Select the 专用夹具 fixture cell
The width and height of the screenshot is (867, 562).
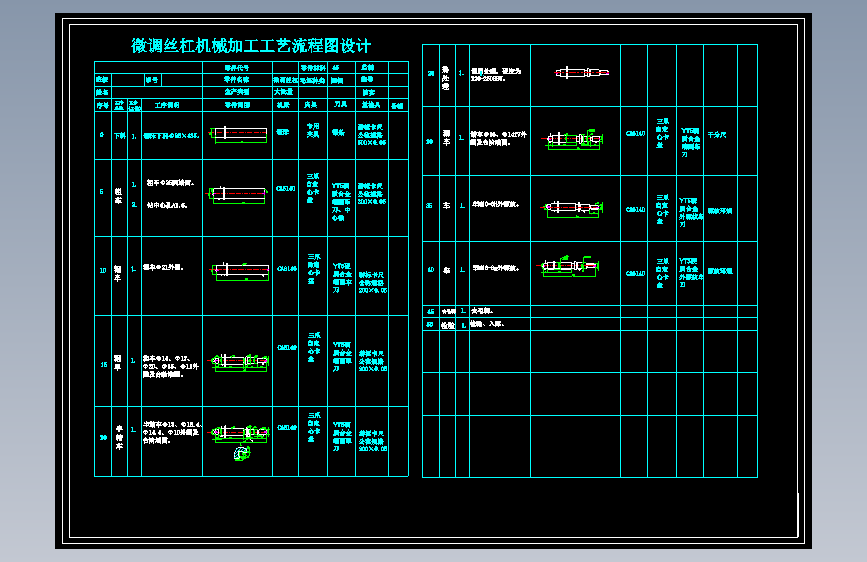[313, 131]
